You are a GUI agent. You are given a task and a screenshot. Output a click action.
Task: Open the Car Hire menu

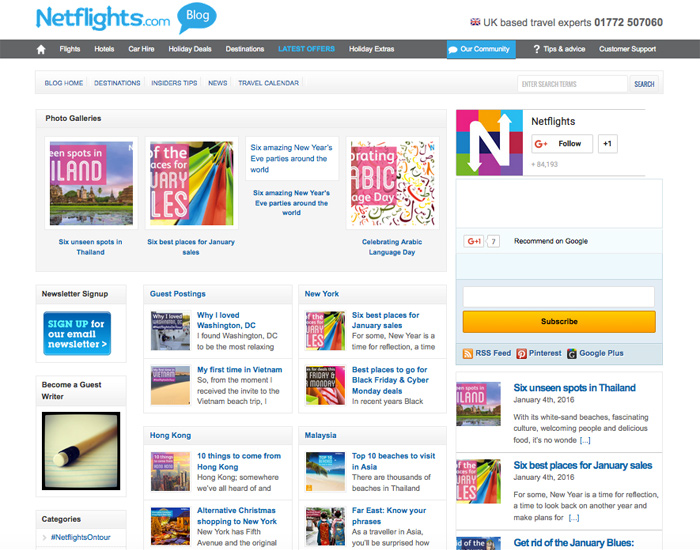(x=142, y=49)
